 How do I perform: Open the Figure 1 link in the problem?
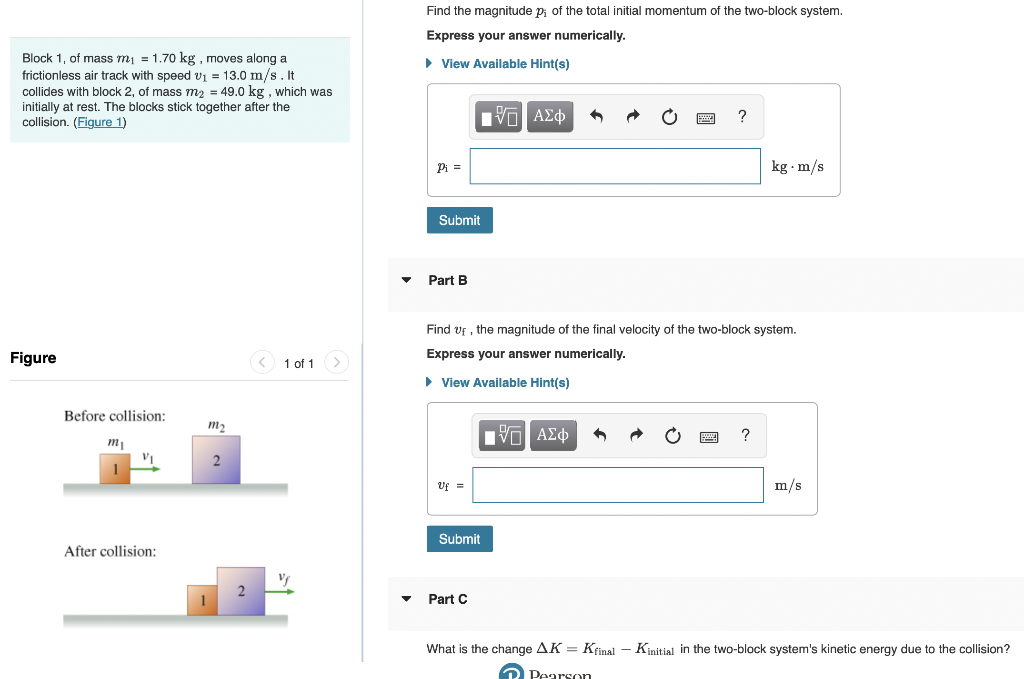(100, 120)
